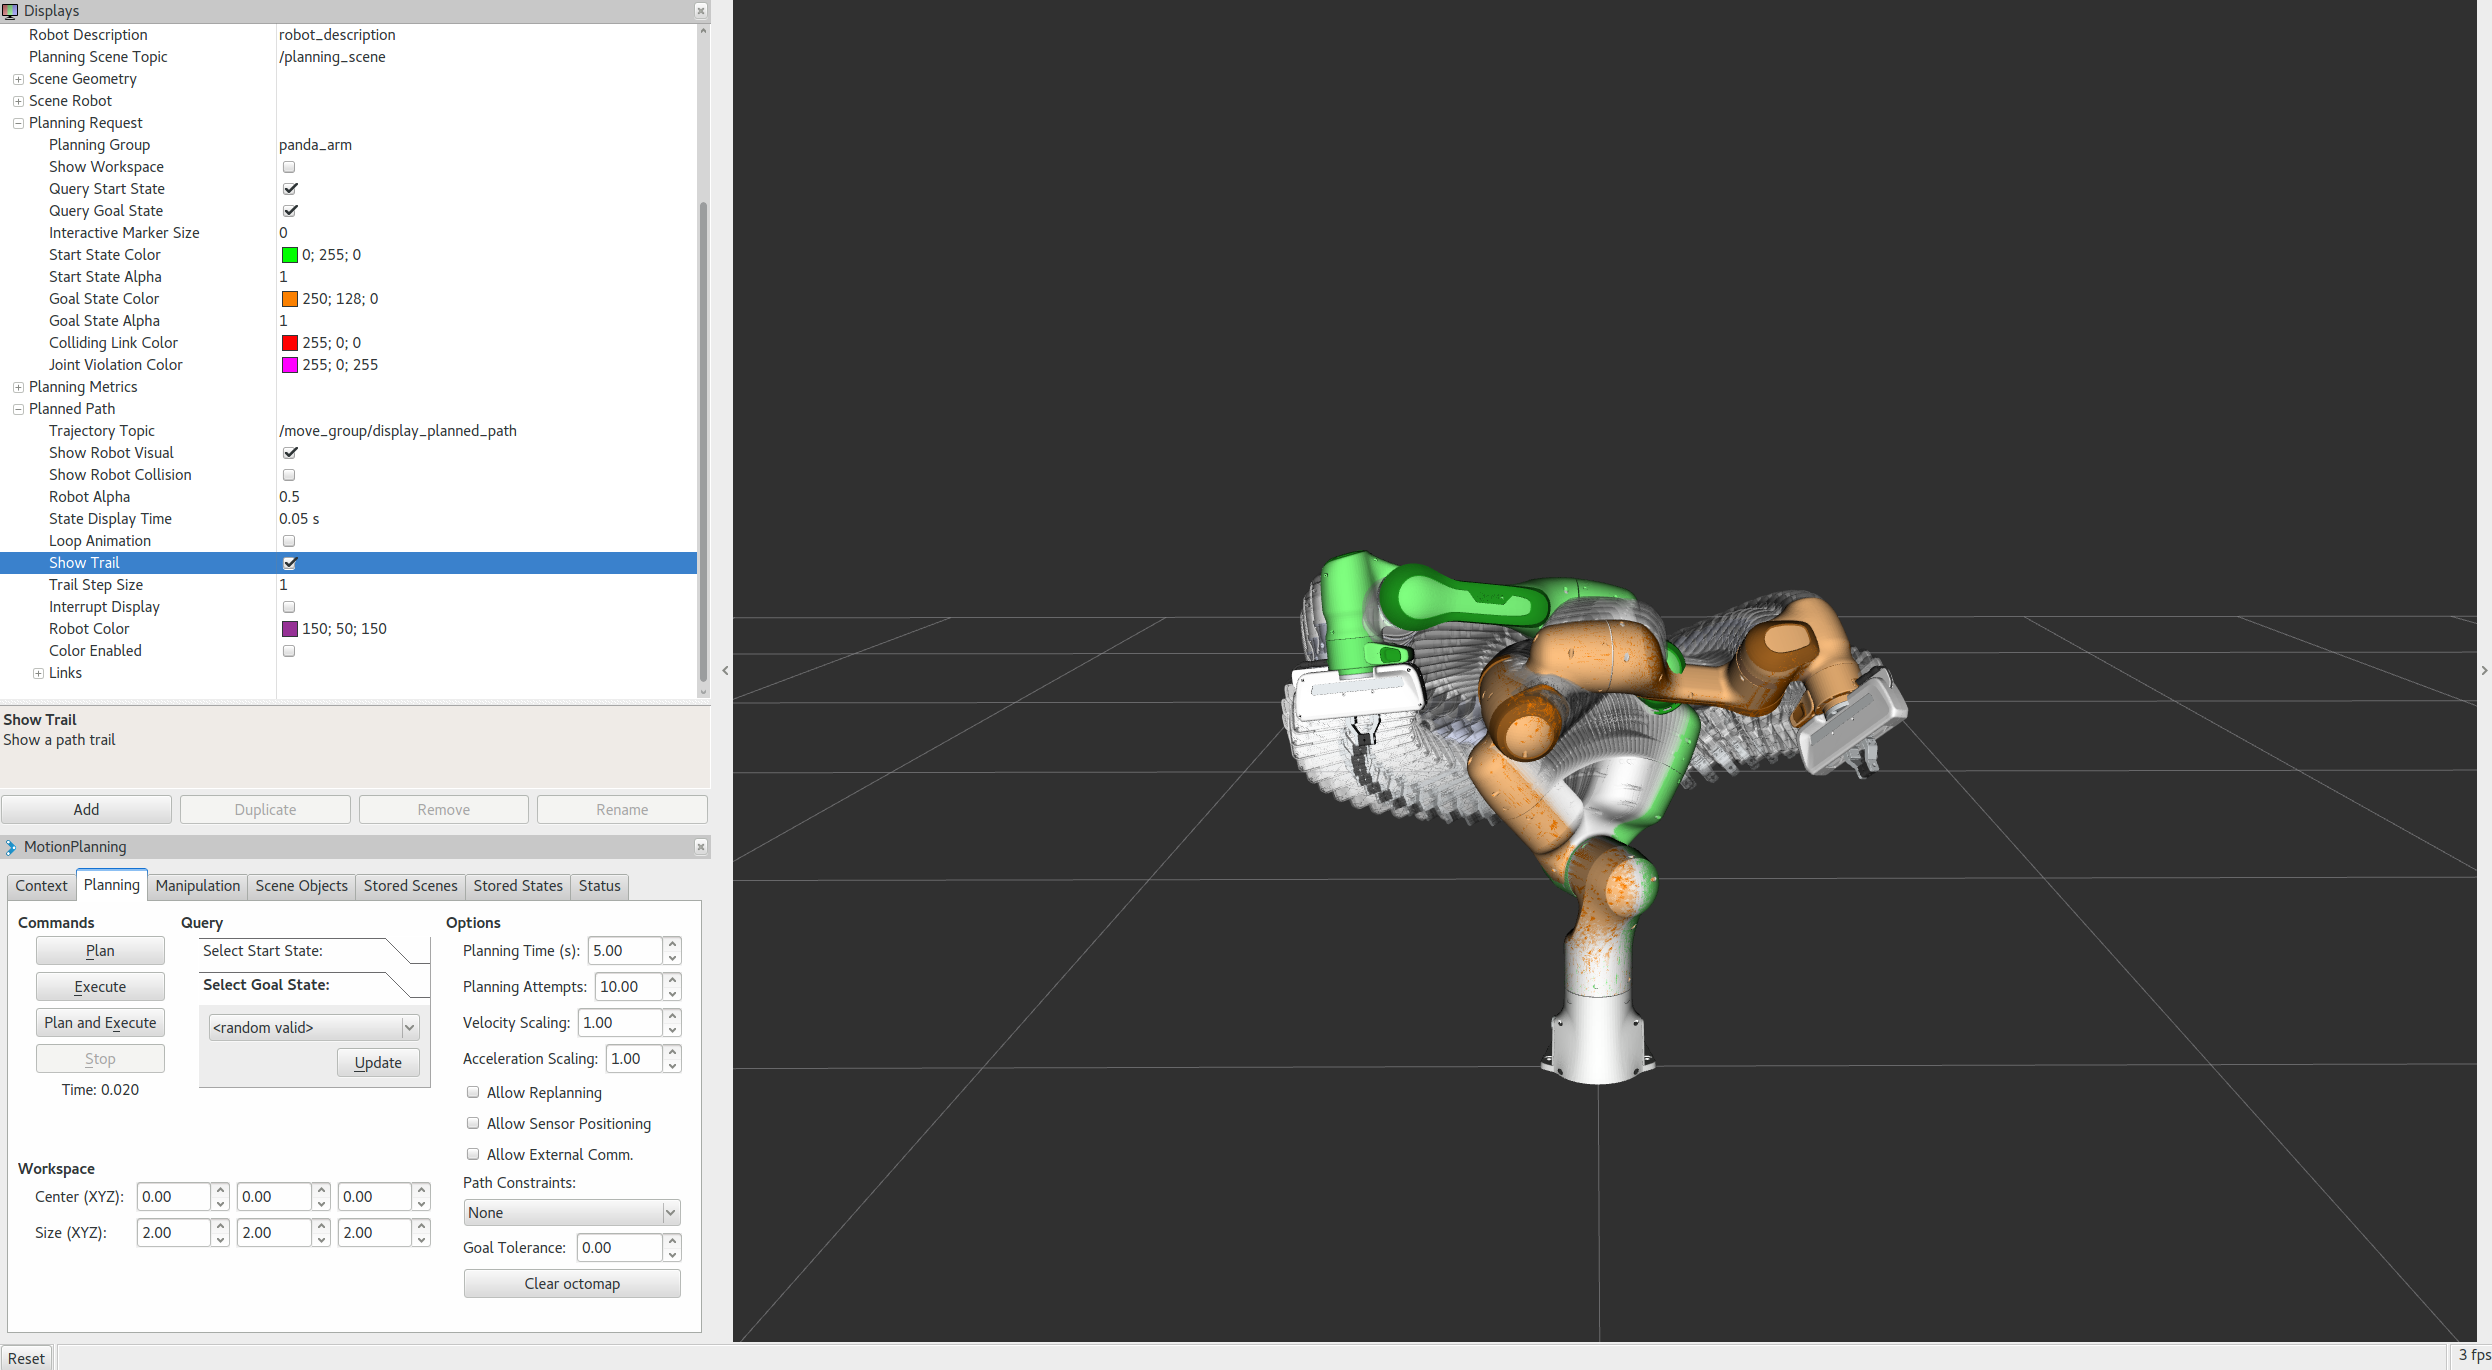Enable Allow Replanning option
The height and width of the screenshot is (1370, 2492).
click(x=473, y=1092)
